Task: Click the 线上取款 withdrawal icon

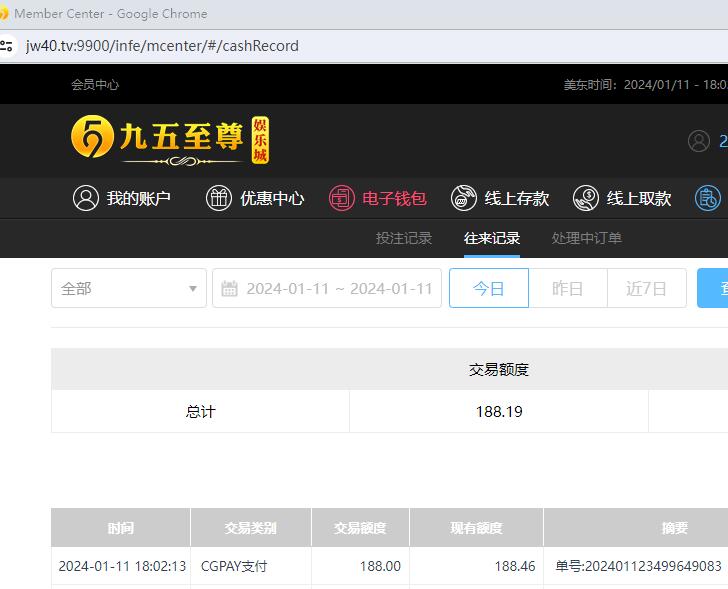Action: (x=585, y=198)
